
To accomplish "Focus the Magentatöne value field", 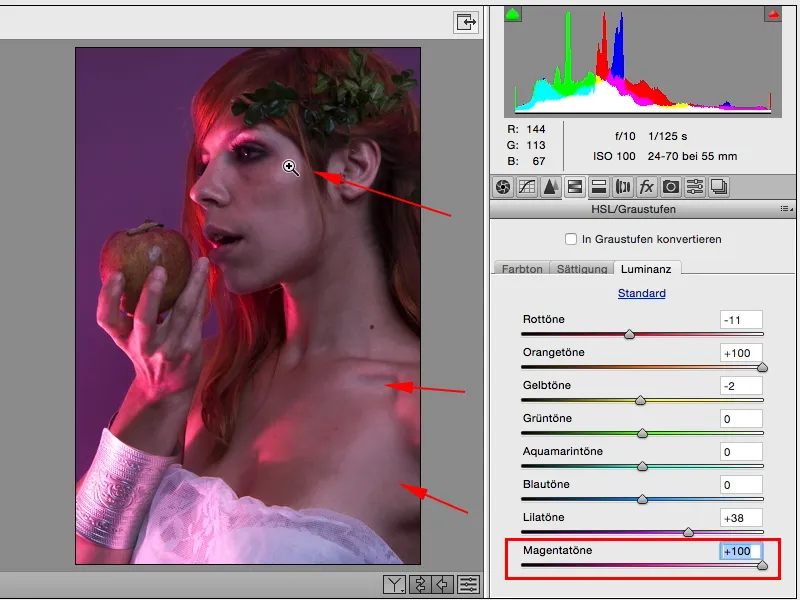I will 741,551.
